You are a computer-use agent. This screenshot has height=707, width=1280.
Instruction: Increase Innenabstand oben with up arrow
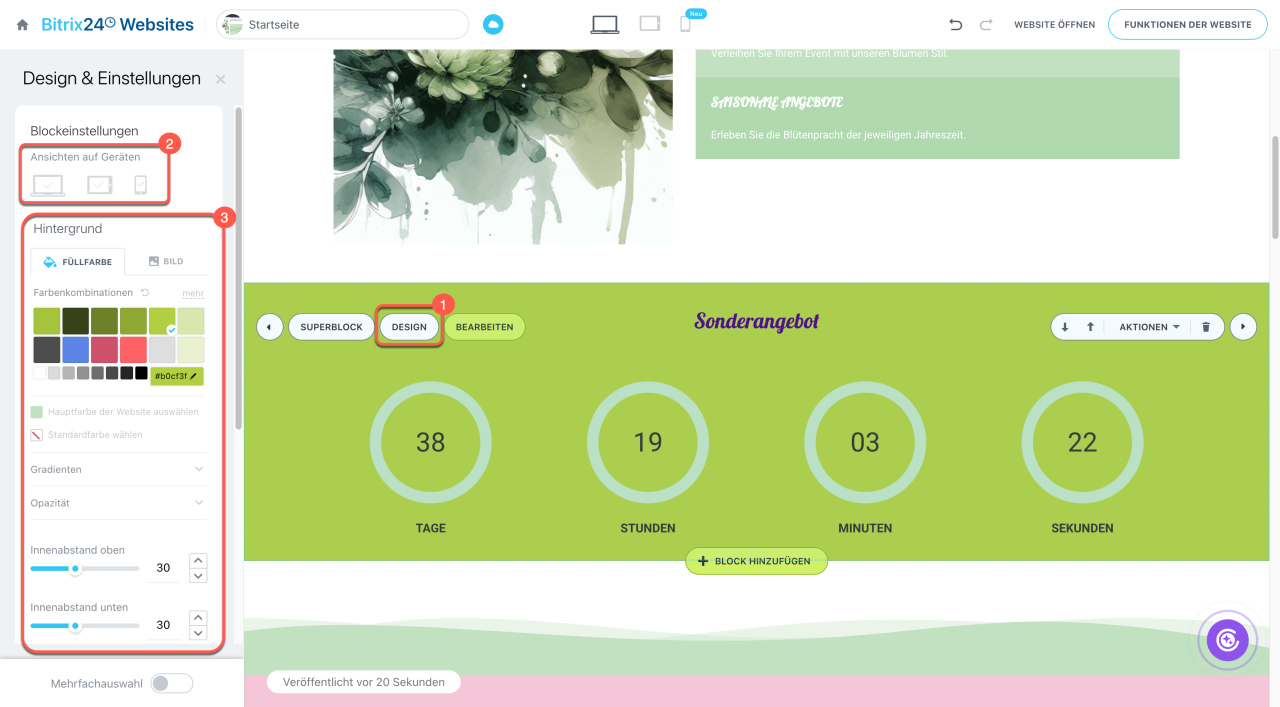(198, 560)
